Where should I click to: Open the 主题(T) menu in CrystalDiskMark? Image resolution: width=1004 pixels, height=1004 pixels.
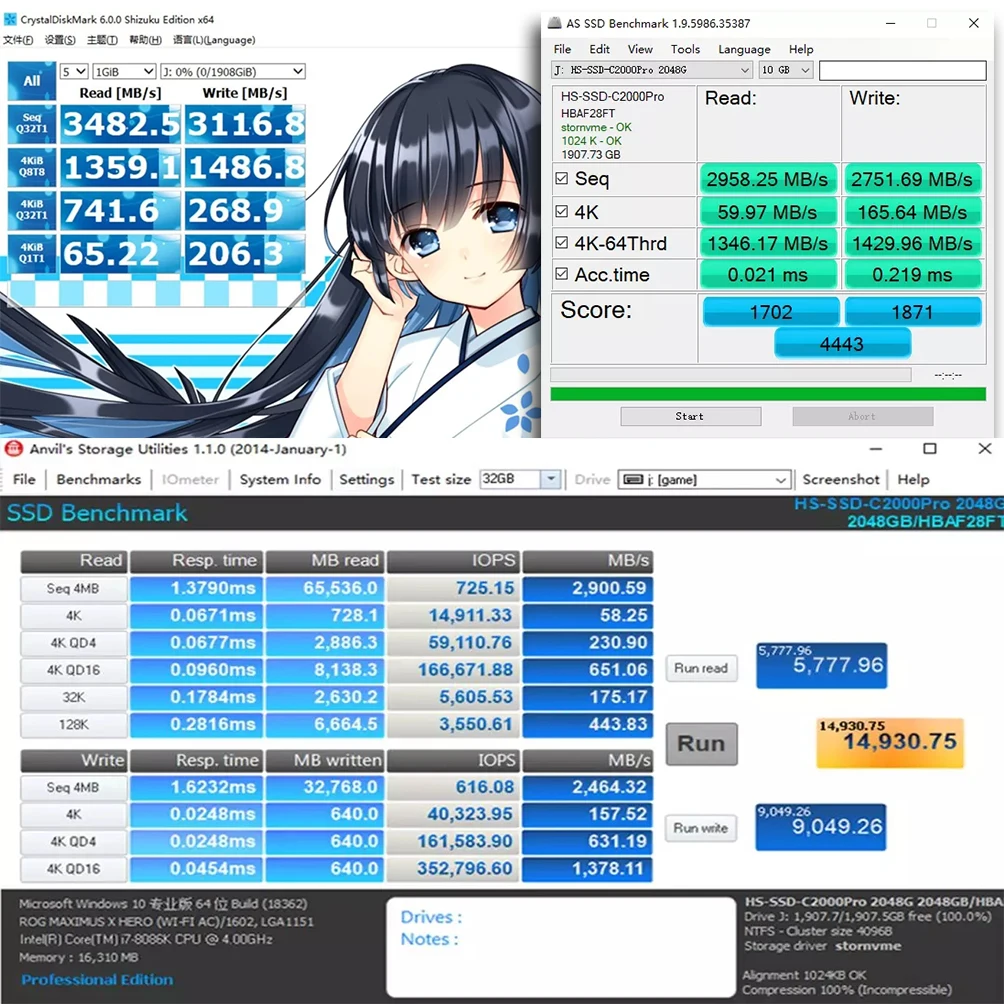click(x=102, y=40)
